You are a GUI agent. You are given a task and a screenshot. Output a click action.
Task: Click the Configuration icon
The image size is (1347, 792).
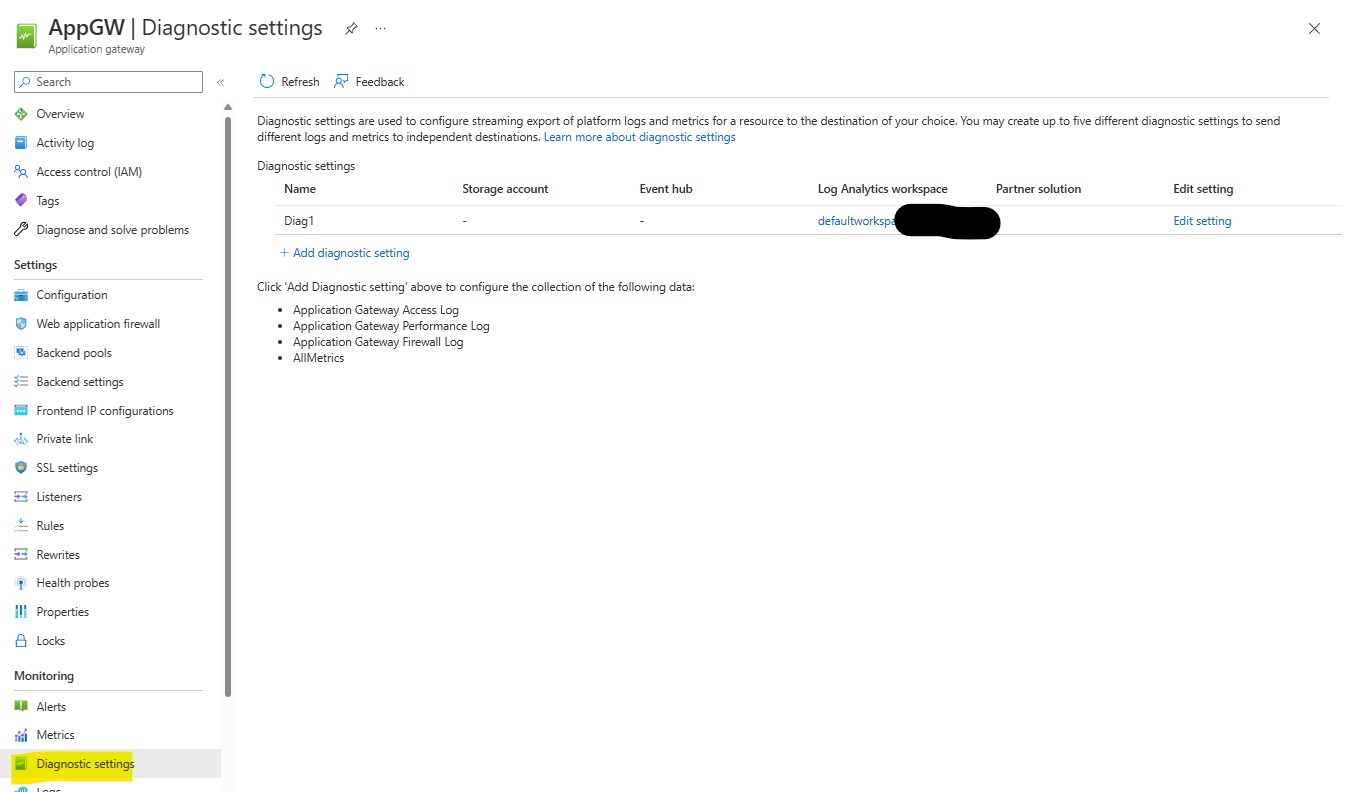click(x=21, y=295)
